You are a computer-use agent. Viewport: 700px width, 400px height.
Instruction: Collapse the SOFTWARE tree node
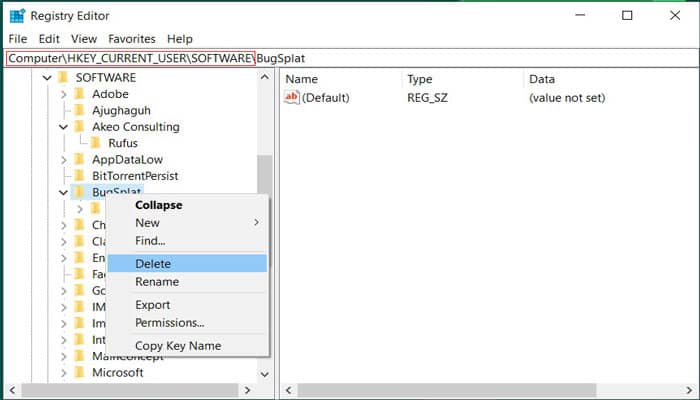(47, 78)
